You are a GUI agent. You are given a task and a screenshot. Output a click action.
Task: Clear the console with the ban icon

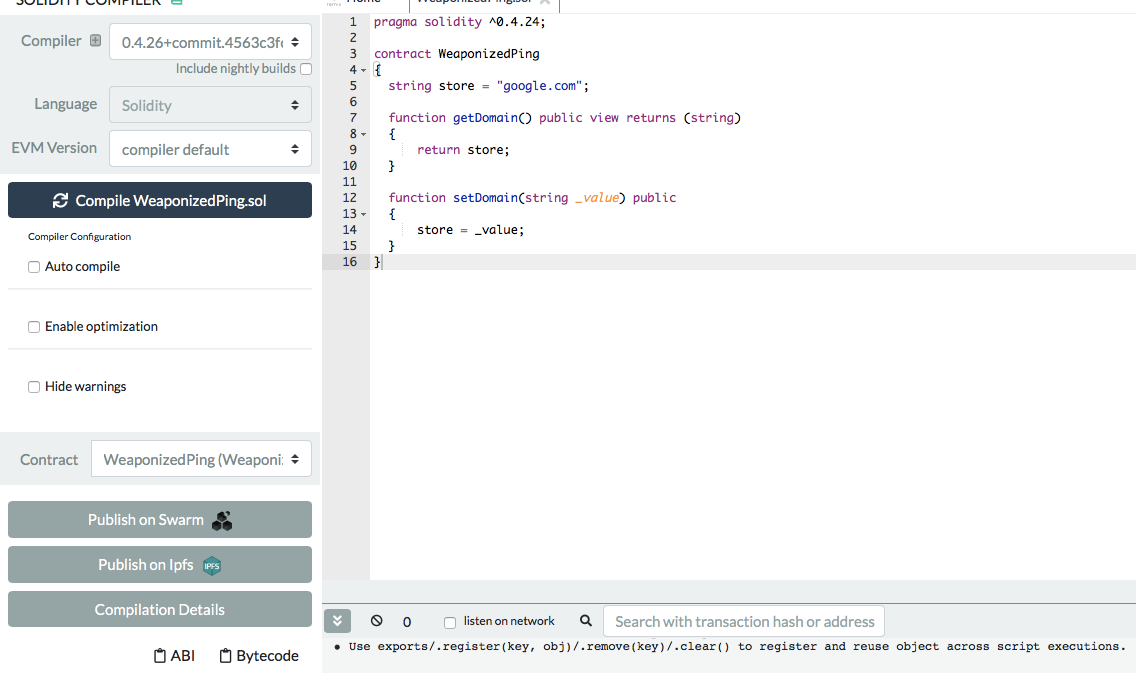(x=377, y=621)
